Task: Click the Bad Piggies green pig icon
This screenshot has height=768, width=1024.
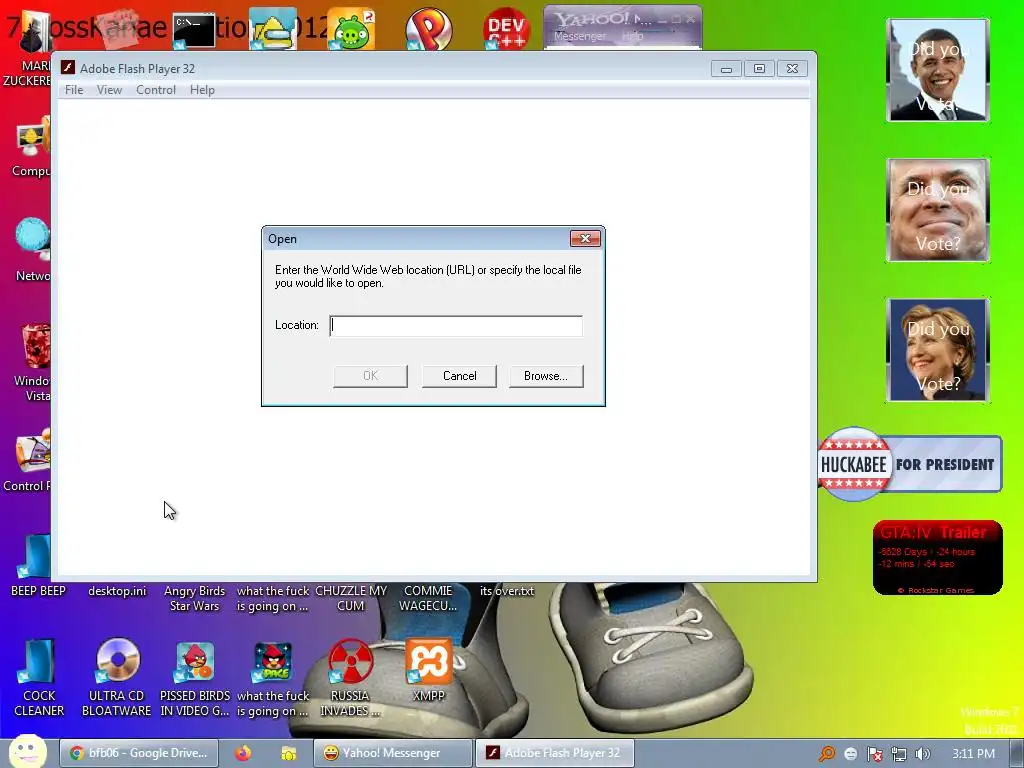Action: coord(351,30)
